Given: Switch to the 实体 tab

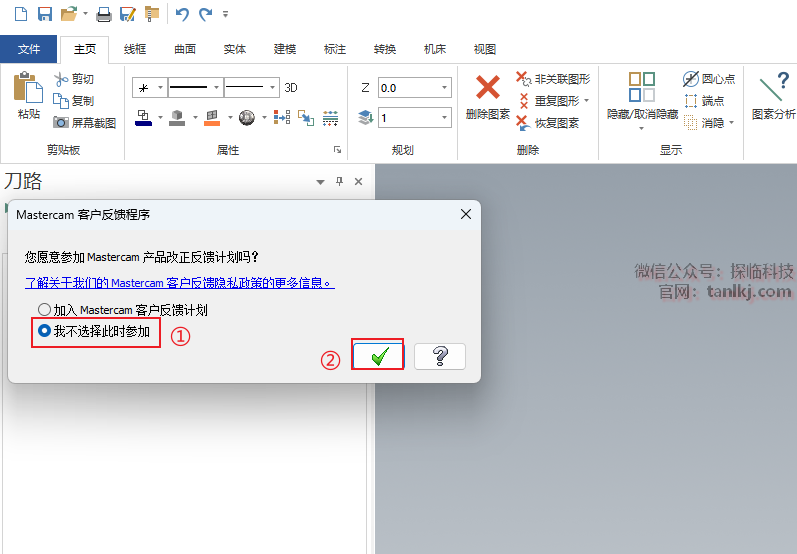Looking at the screenshot, I should pyautogui.click(x=235, y=49).
